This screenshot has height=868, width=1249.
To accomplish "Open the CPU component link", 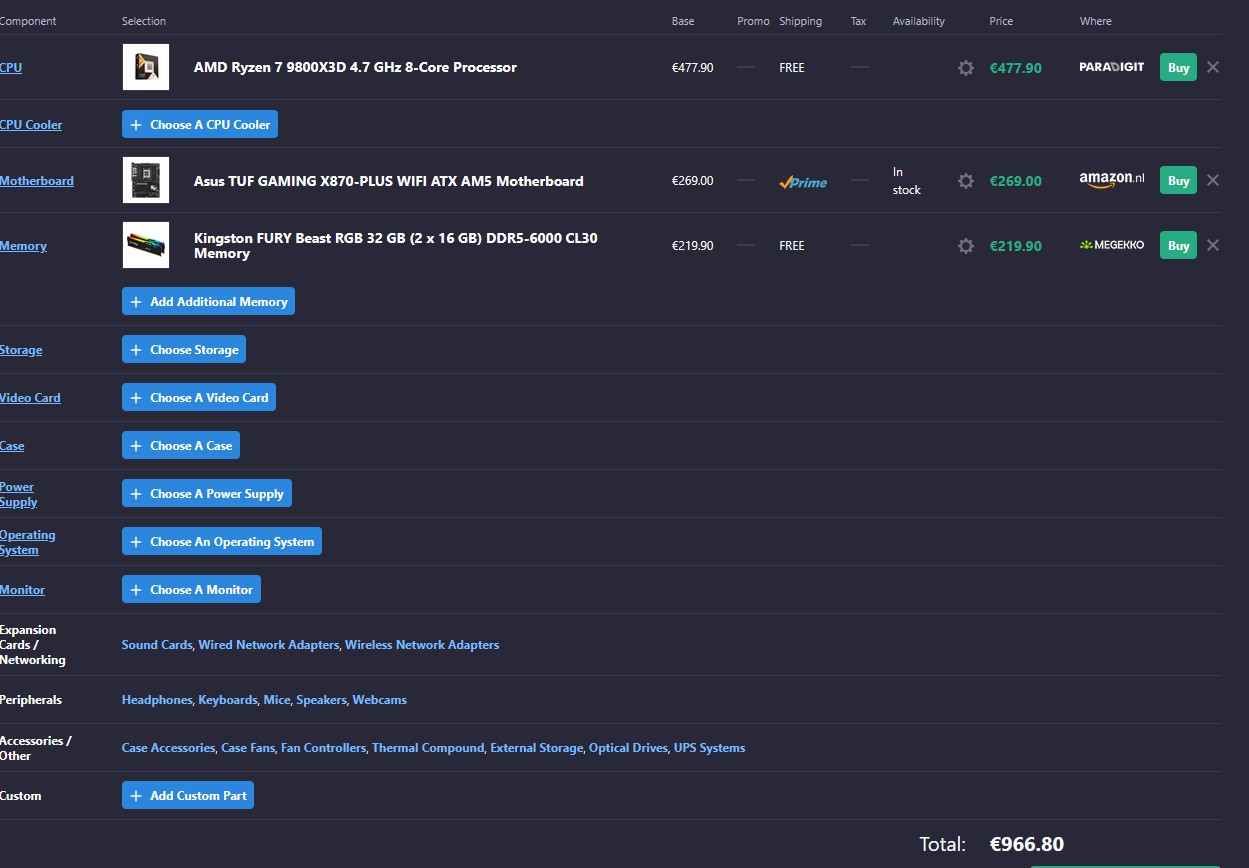I will (x=11, y=67).
